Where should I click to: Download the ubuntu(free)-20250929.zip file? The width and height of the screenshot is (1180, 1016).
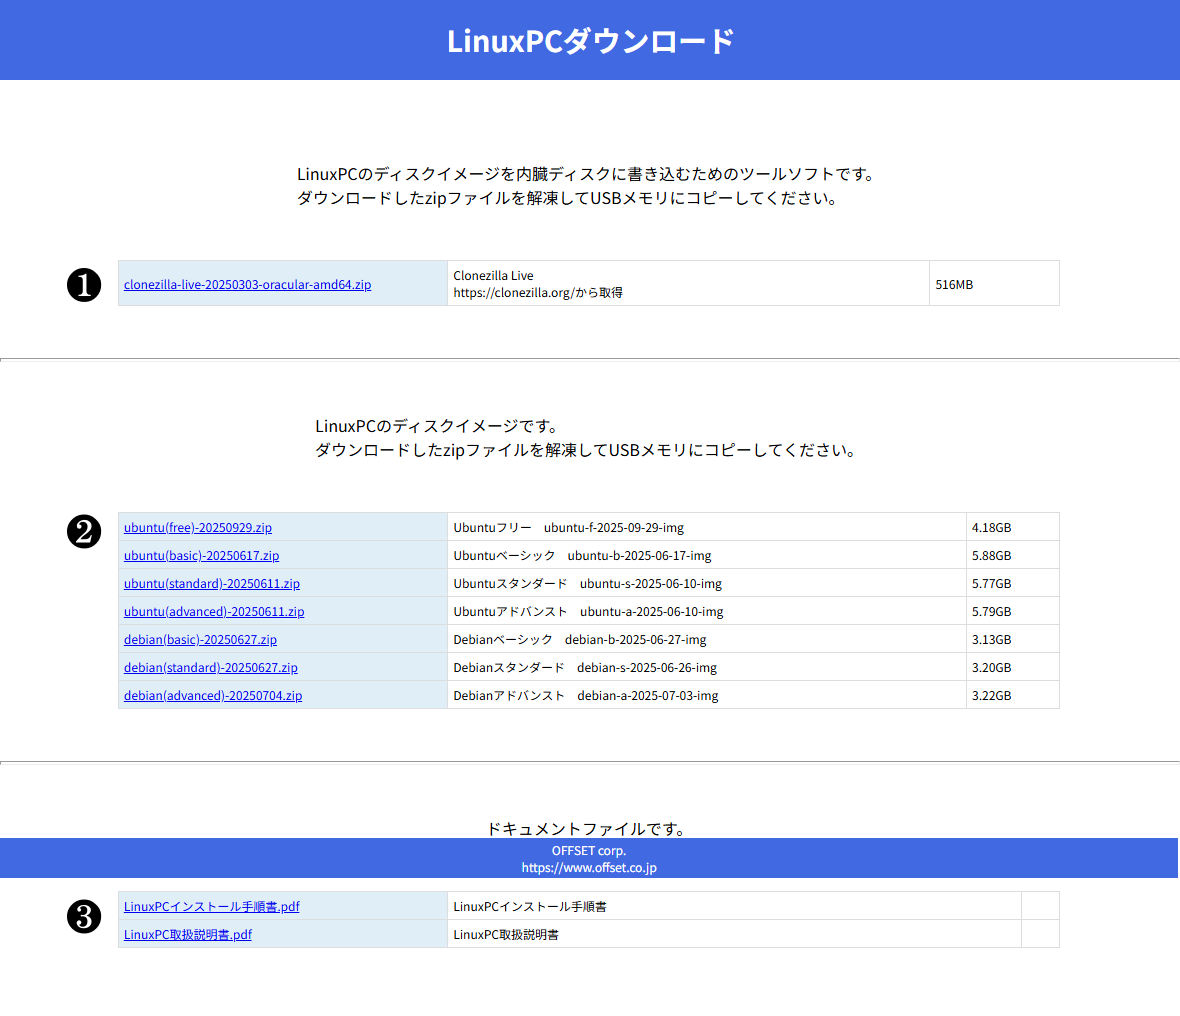197,527
